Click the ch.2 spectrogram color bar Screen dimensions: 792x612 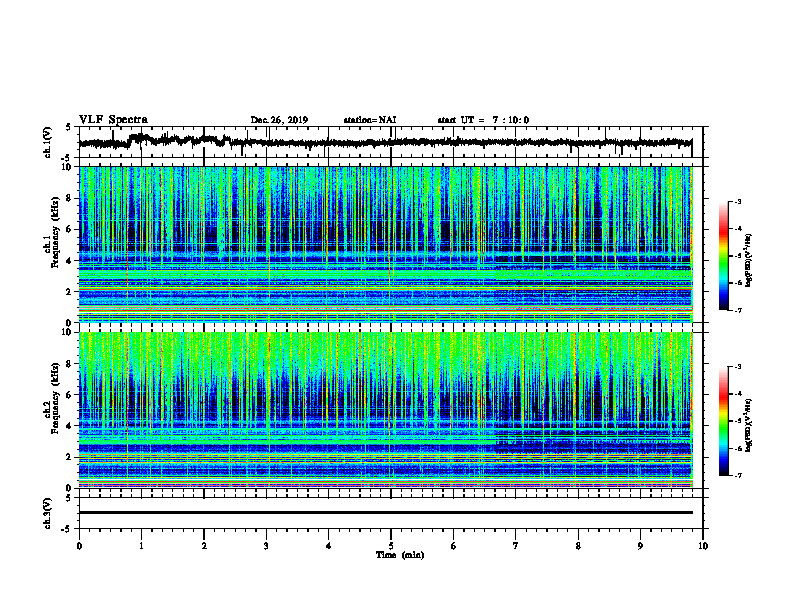point(723,421)
